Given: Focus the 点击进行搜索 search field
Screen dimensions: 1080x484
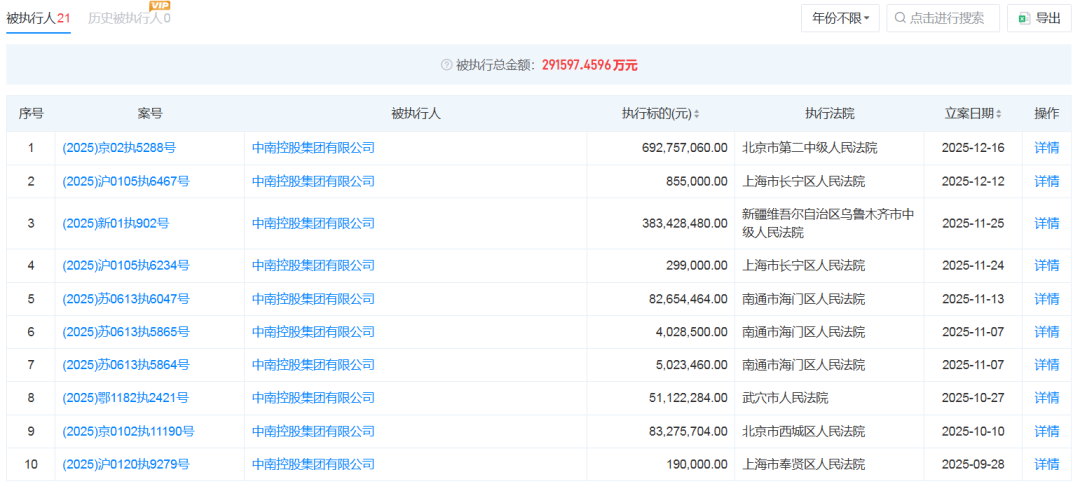Looking at the screenshot, I should (x=943, y=19).
